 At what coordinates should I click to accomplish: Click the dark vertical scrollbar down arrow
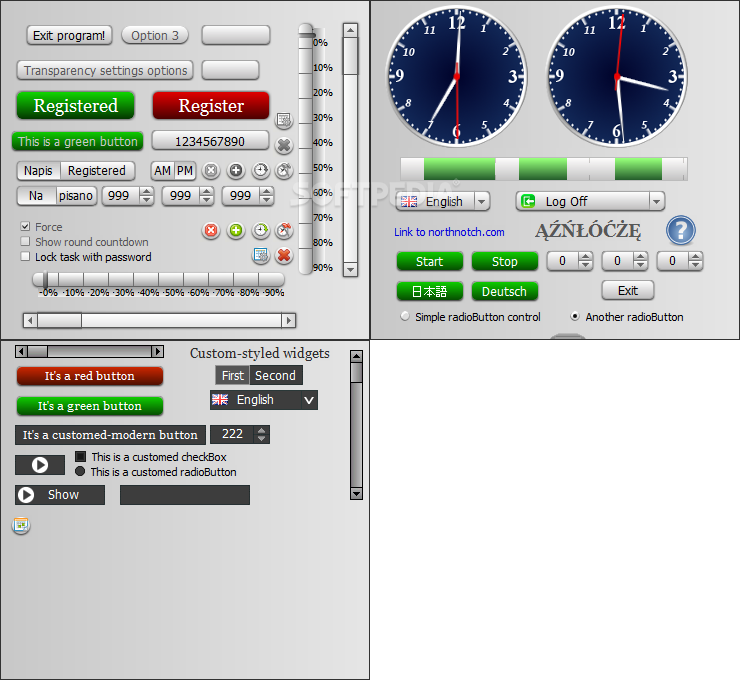pyautogui.click(x=356, y=494)
